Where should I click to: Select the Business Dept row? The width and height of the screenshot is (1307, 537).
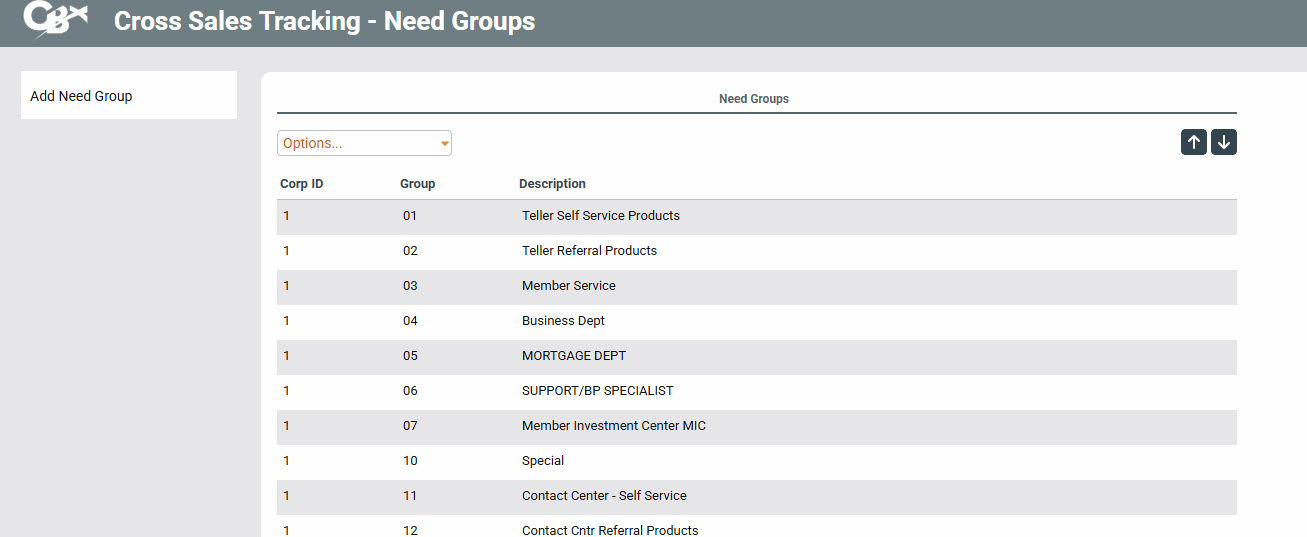563,321
